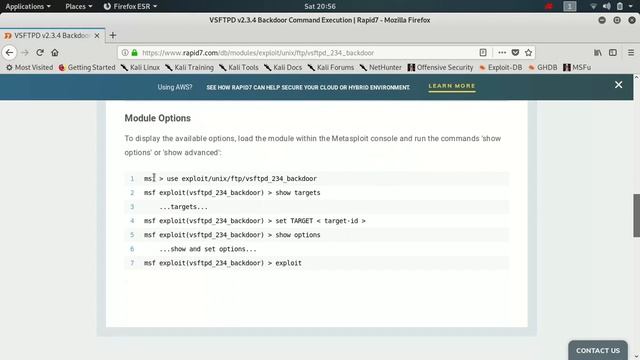Image resolution: width=640 pixels, height=360 pixels.
Task: Open the Kali Docs bookmark
Action: (283, 67)
